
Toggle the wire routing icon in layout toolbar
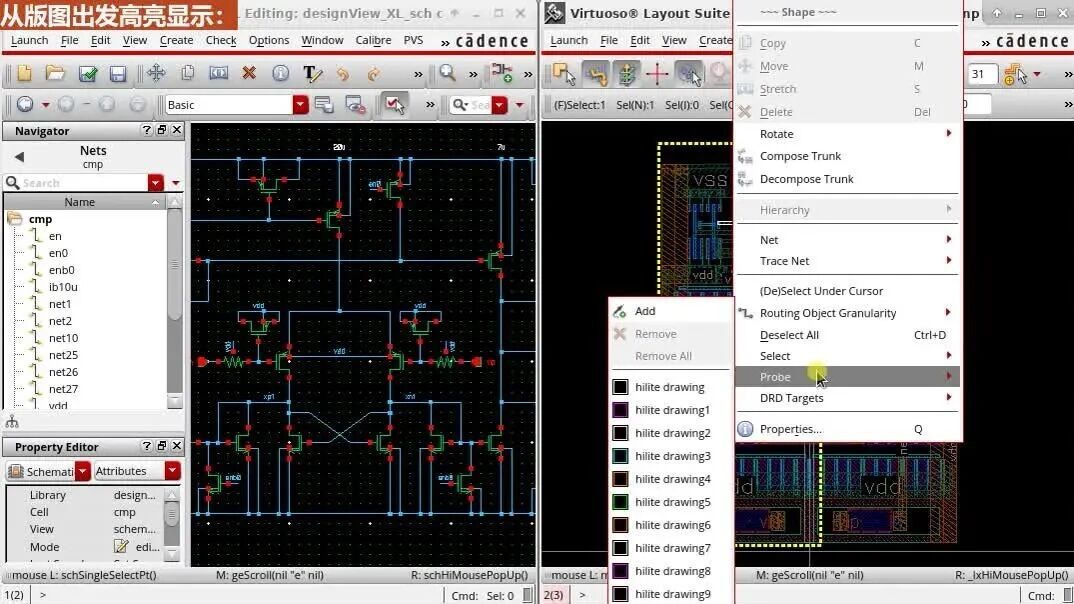[x=597, y=74]
